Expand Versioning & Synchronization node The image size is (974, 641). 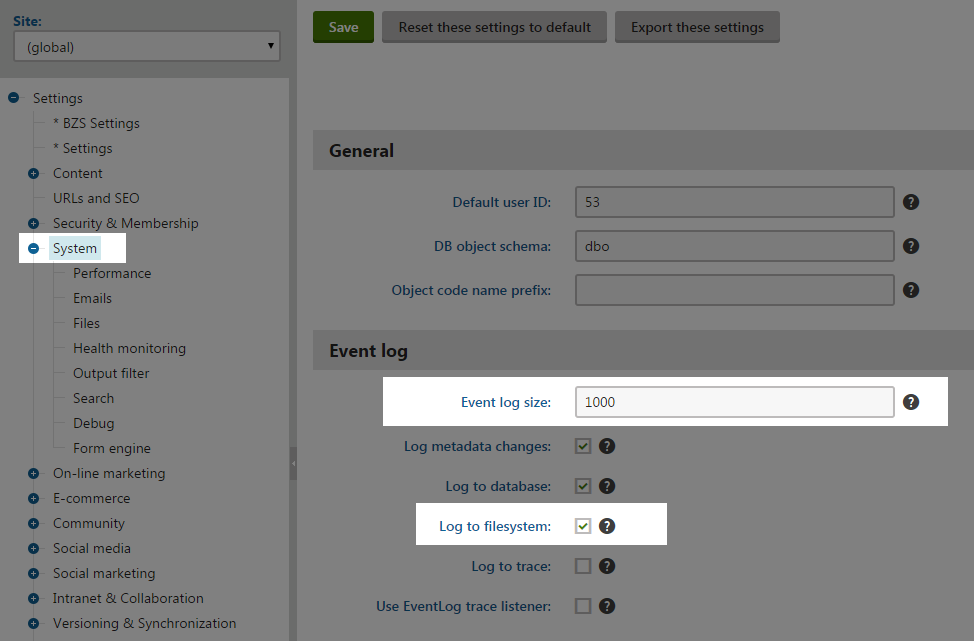[34, 623]
